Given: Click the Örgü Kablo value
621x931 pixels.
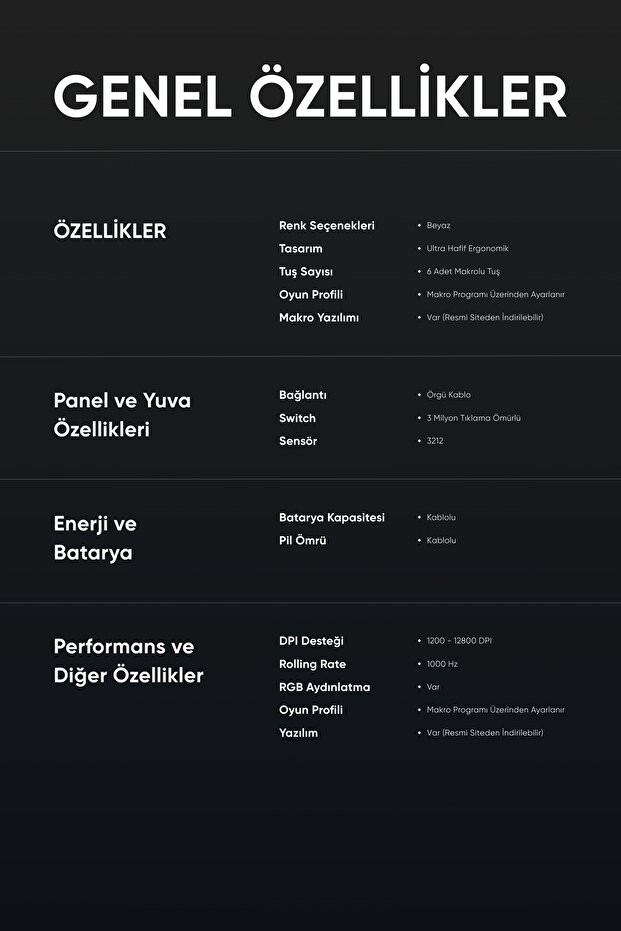Looking at the screenshot, I should pos(448,395).
